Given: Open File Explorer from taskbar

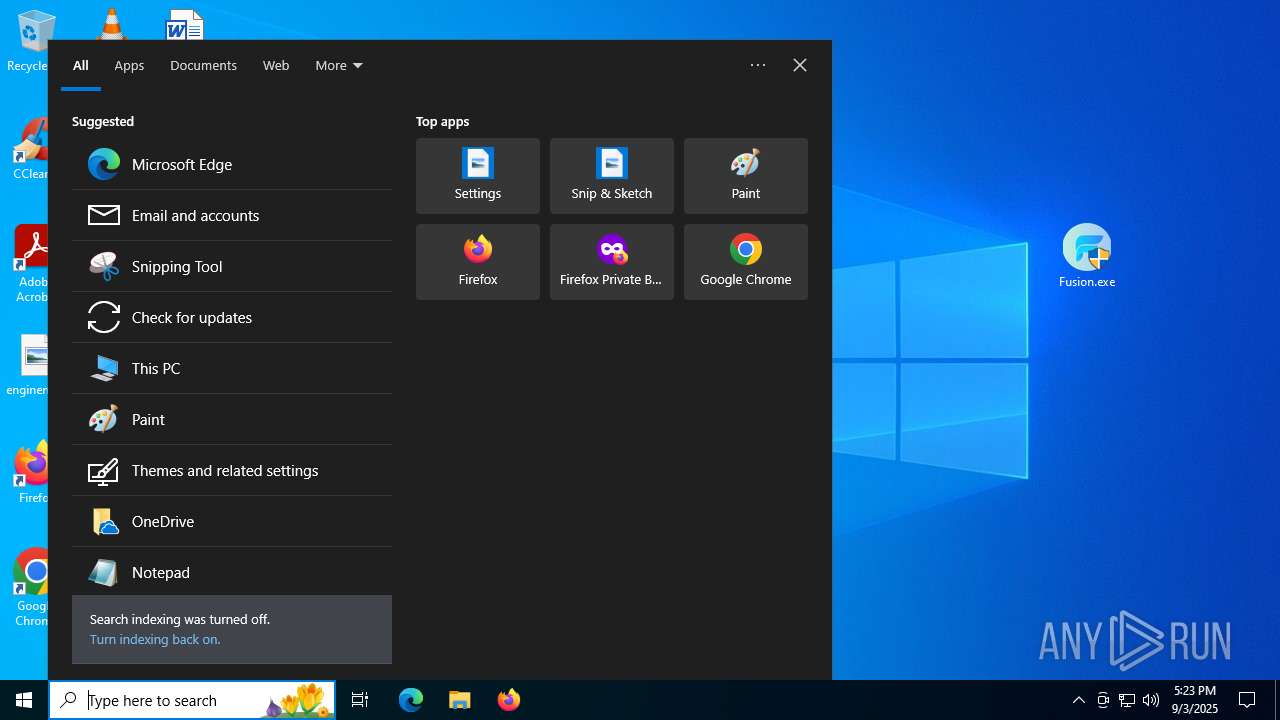Looking at the screenshot, I should [x=460, y=700].
